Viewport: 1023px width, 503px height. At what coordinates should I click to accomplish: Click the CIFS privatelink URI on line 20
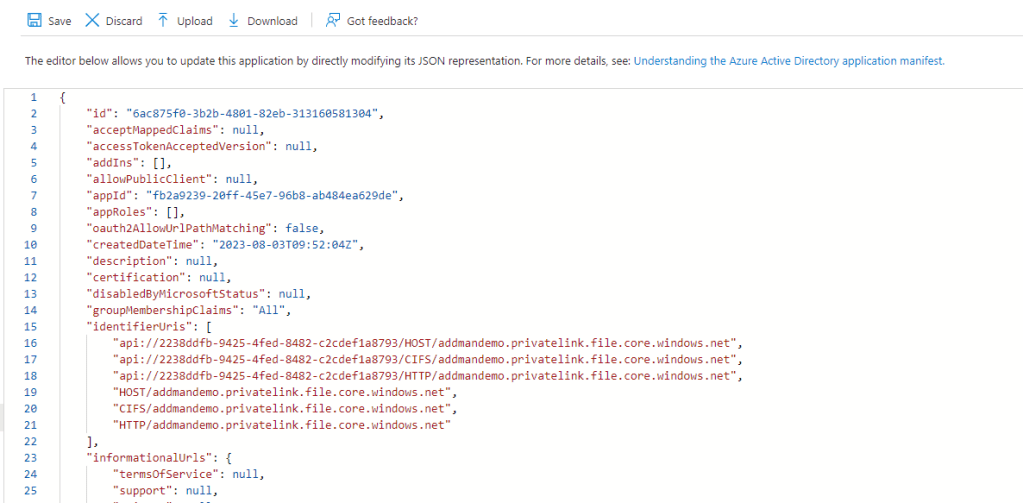[x=287, y=409]
